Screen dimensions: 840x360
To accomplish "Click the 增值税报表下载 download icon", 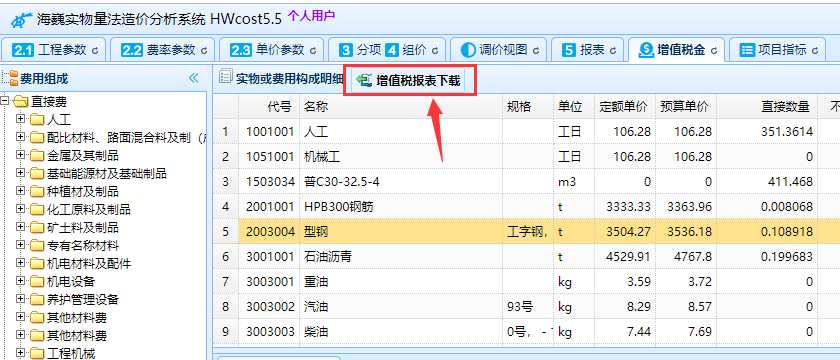I will (x=364, y=81).
